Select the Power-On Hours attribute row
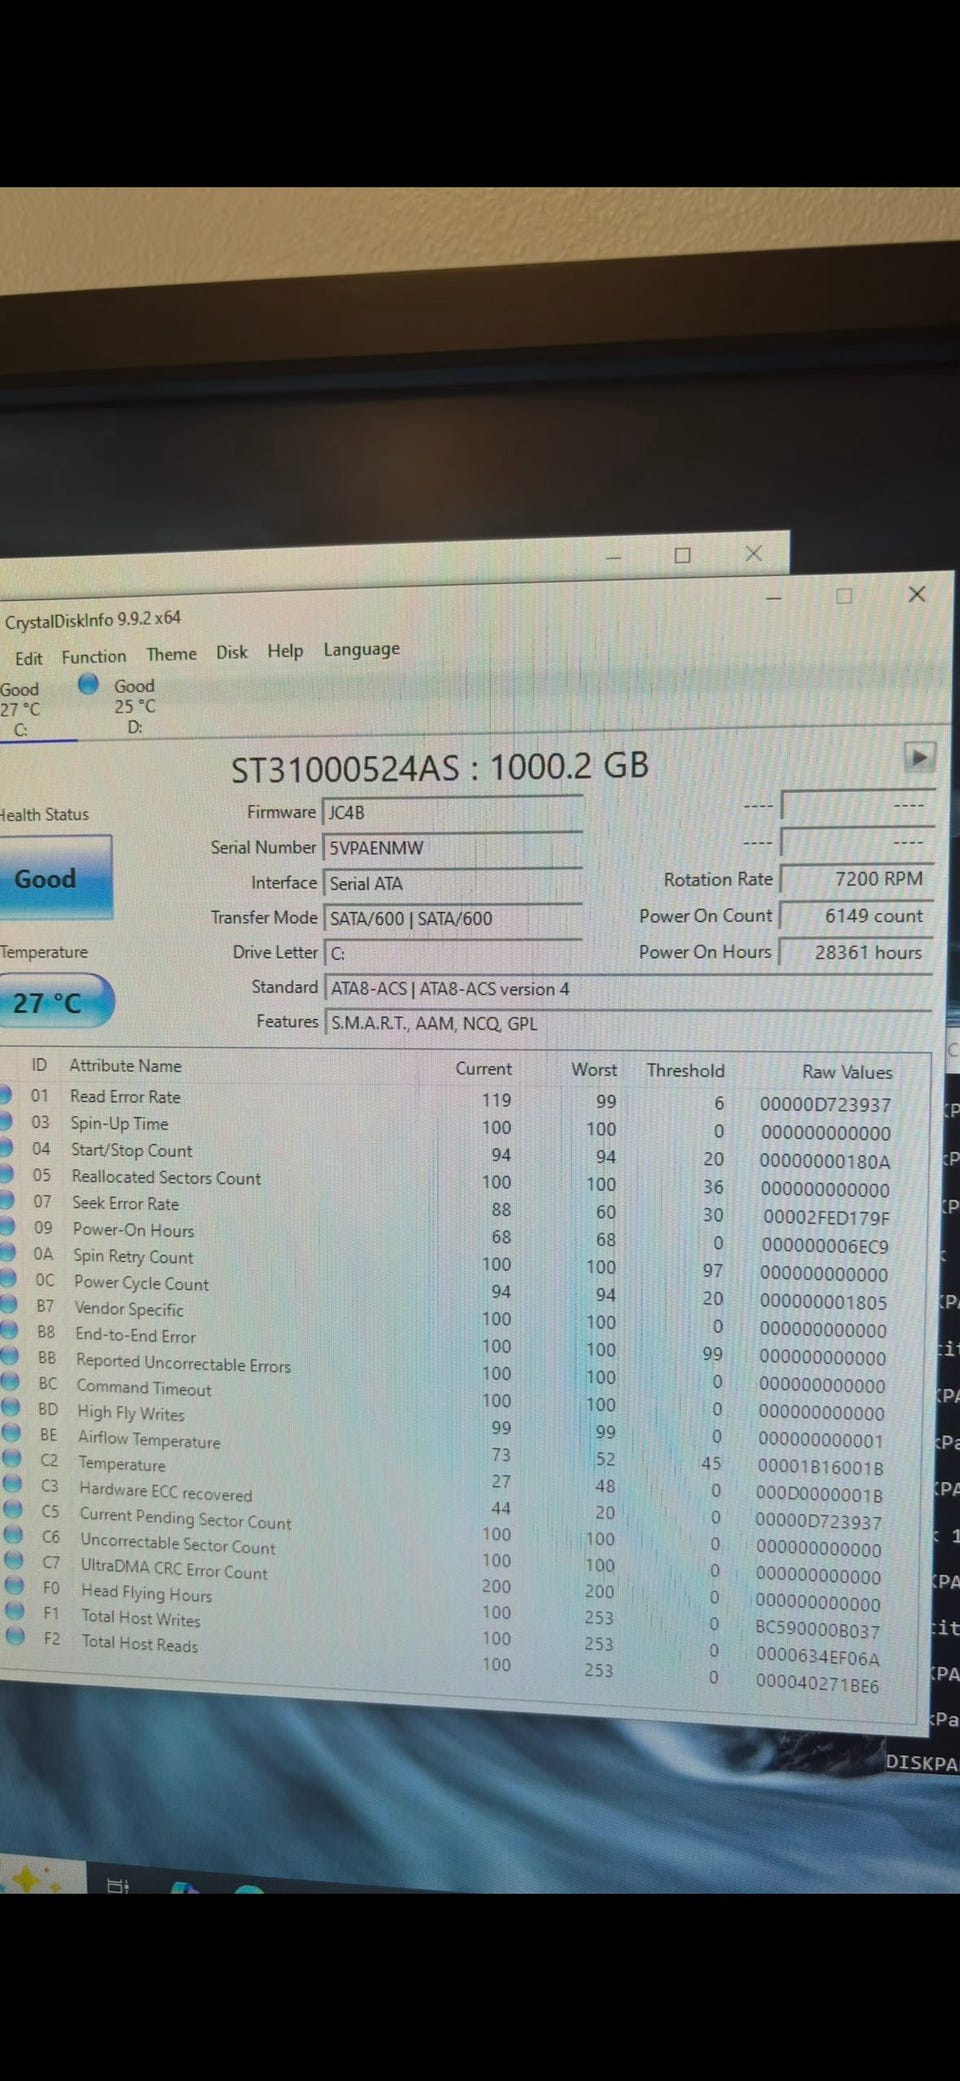Screen dimensions: 960x2081 coord(462,1232)
